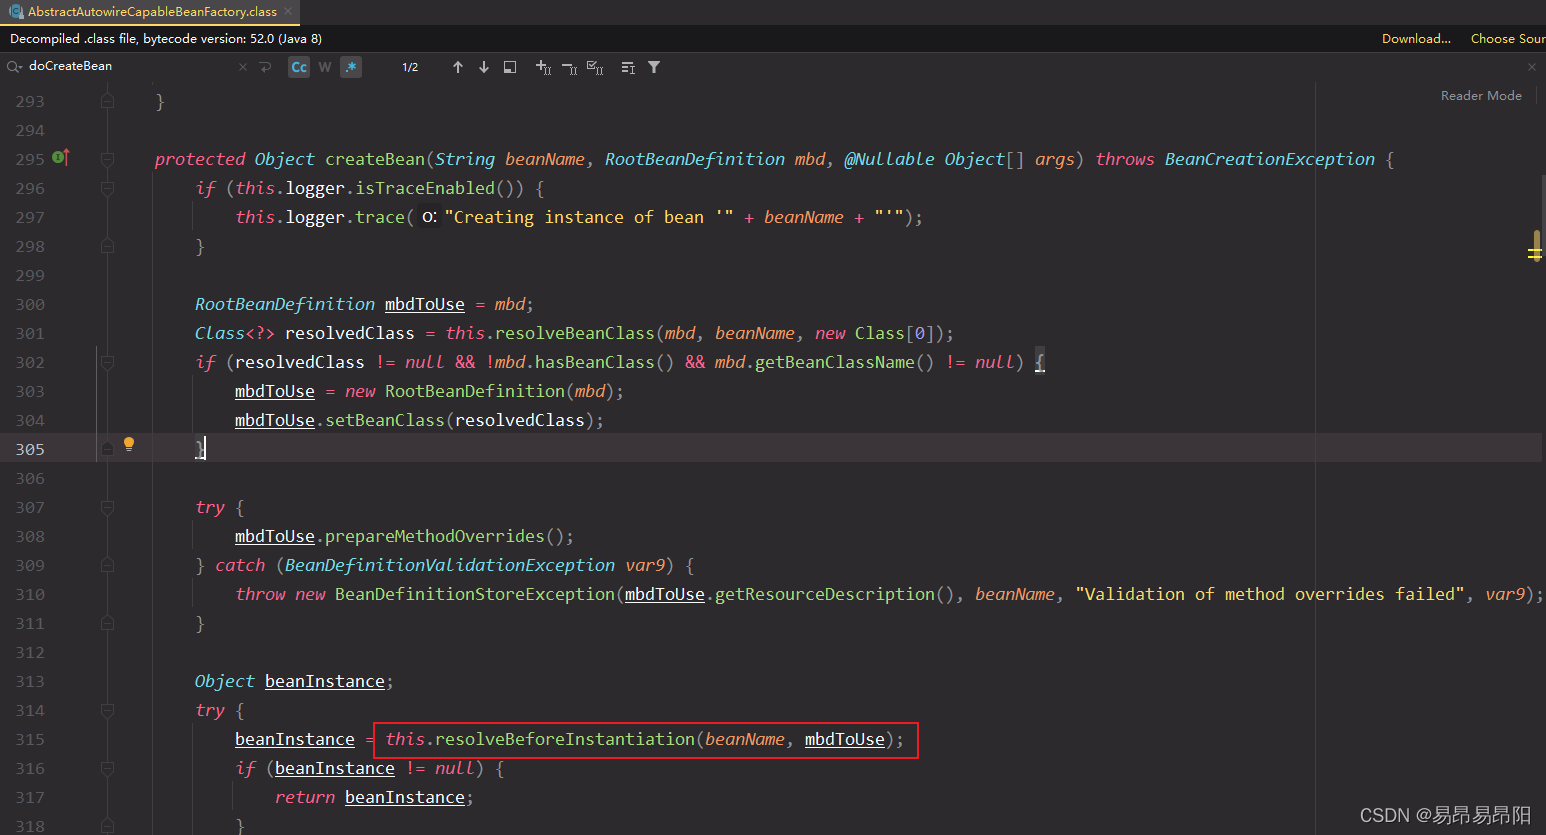This screenshot has height=835, width=1546.
Task: Enable Regex mode in search bar
Action: coord(350,66)
